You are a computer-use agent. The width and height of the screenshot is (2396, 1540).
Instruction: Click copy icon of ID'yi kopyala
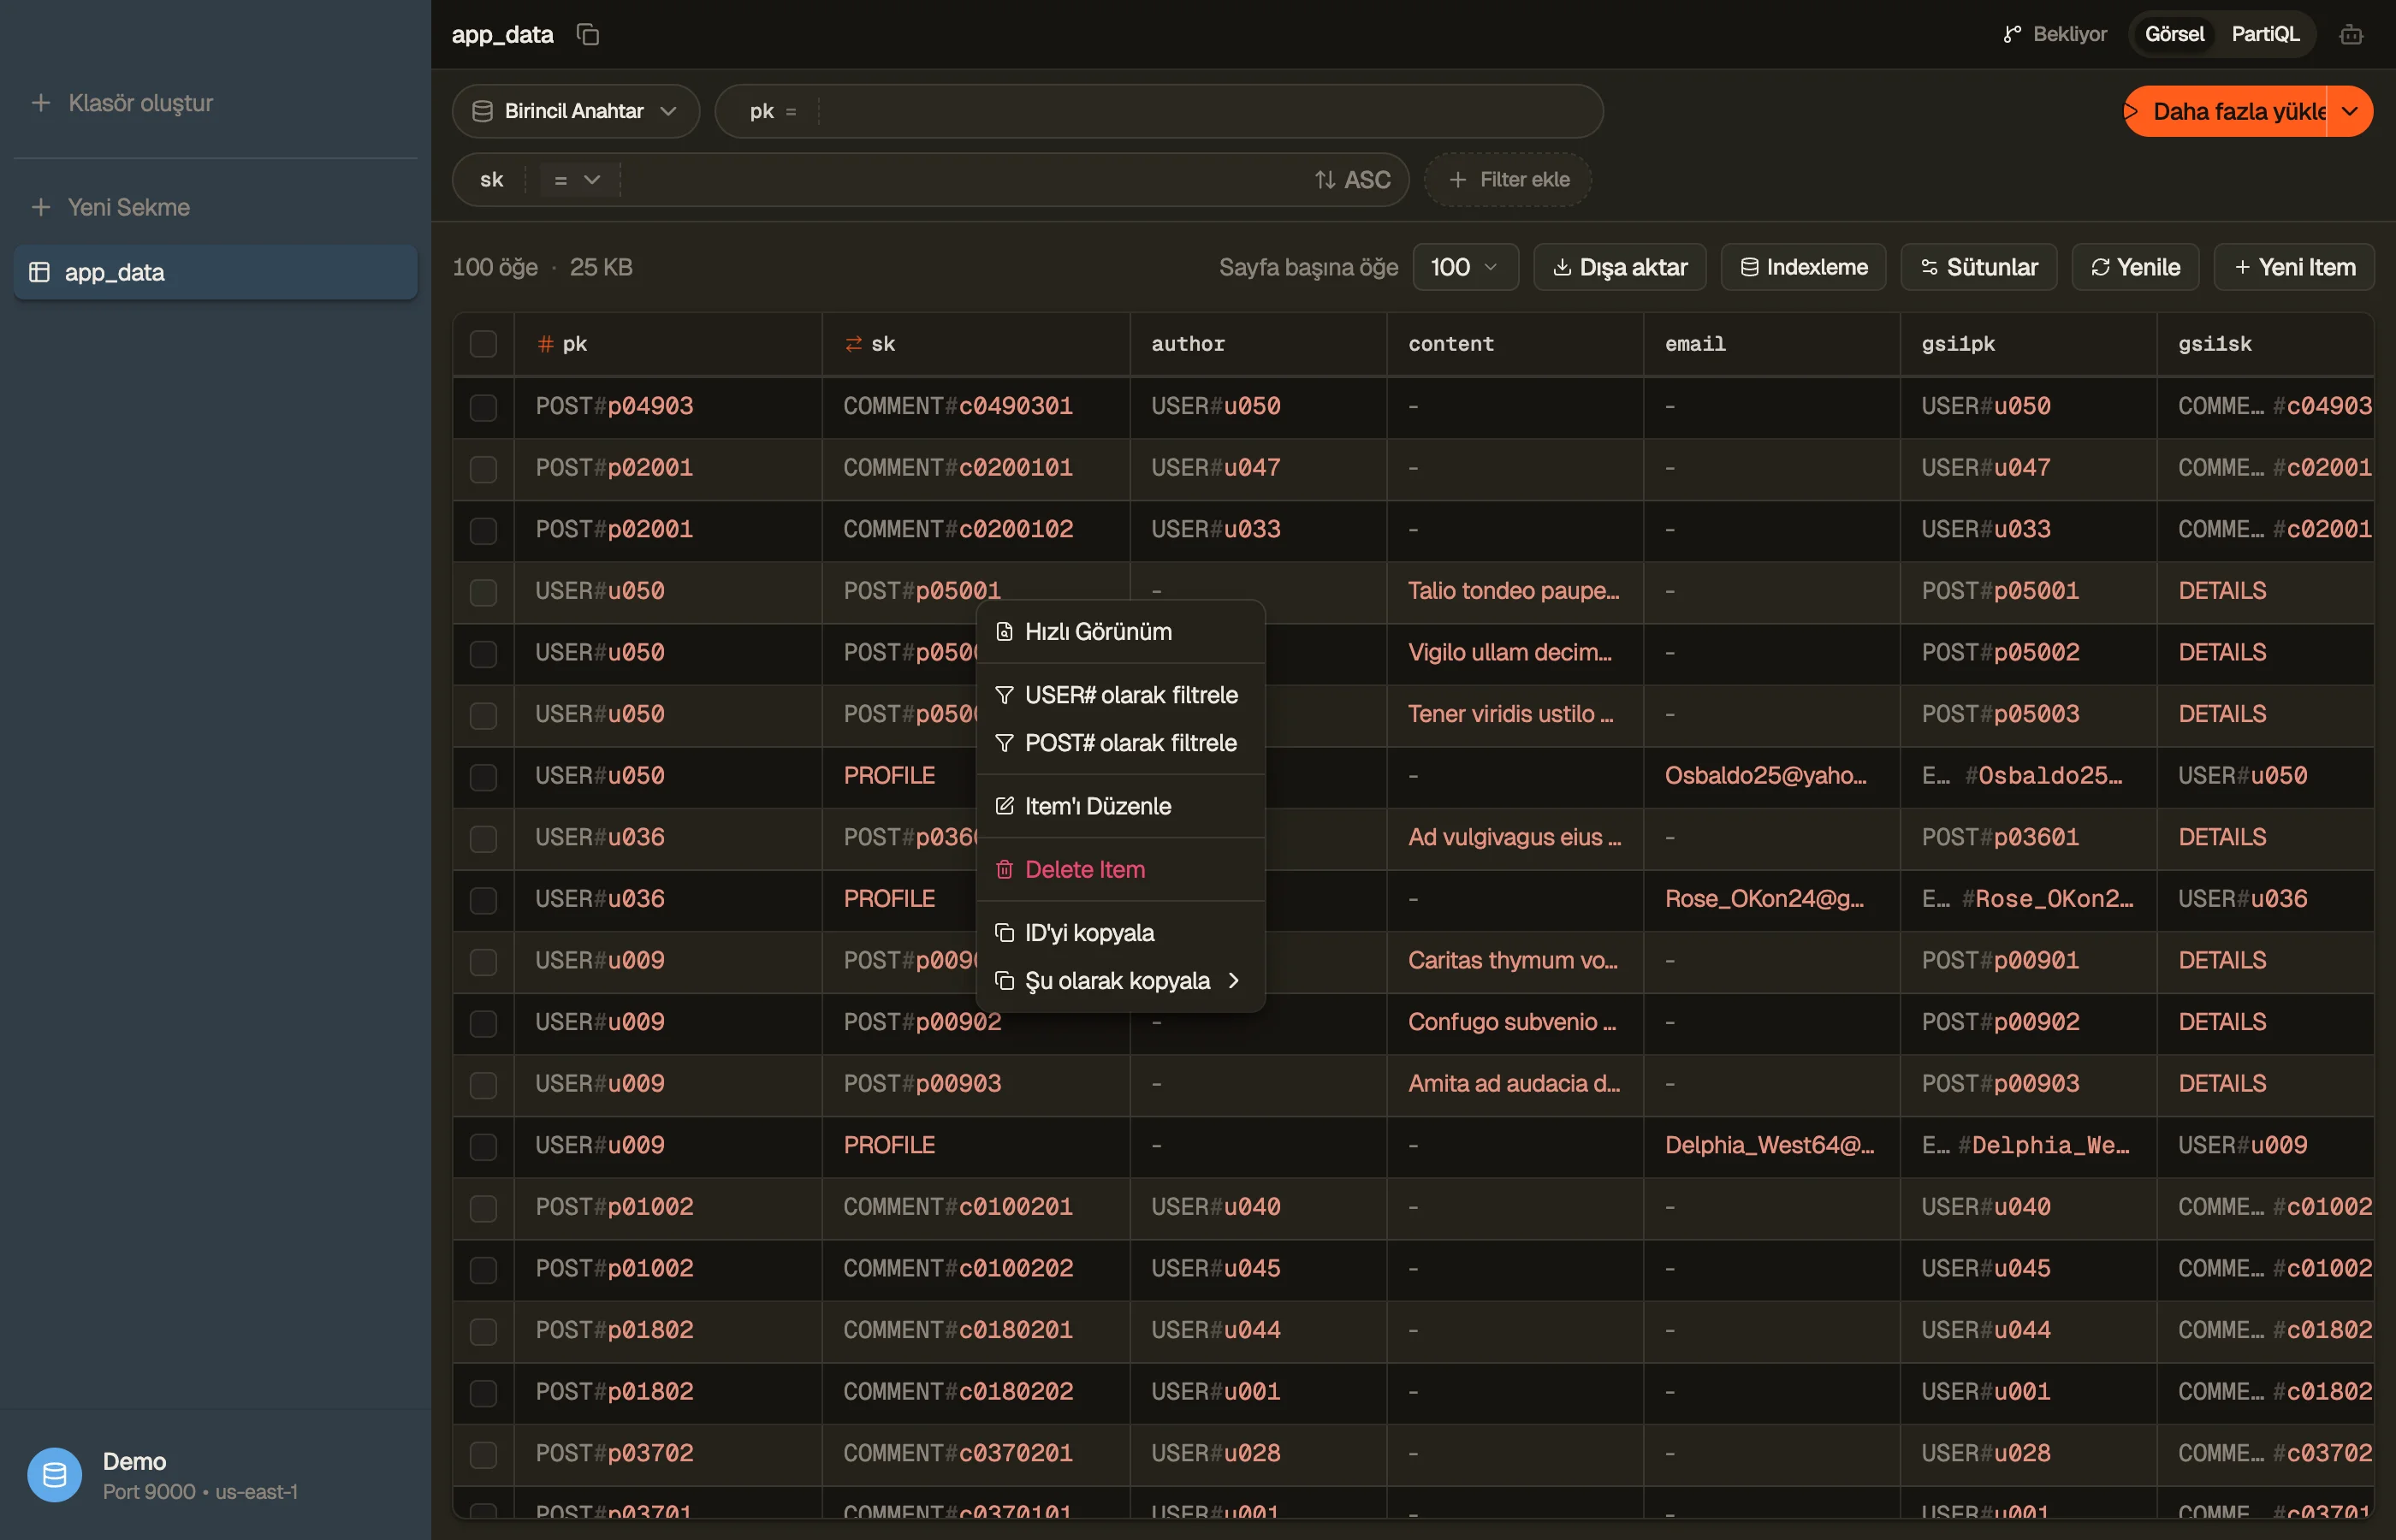pyautogui.click(x=1004, y=933)
